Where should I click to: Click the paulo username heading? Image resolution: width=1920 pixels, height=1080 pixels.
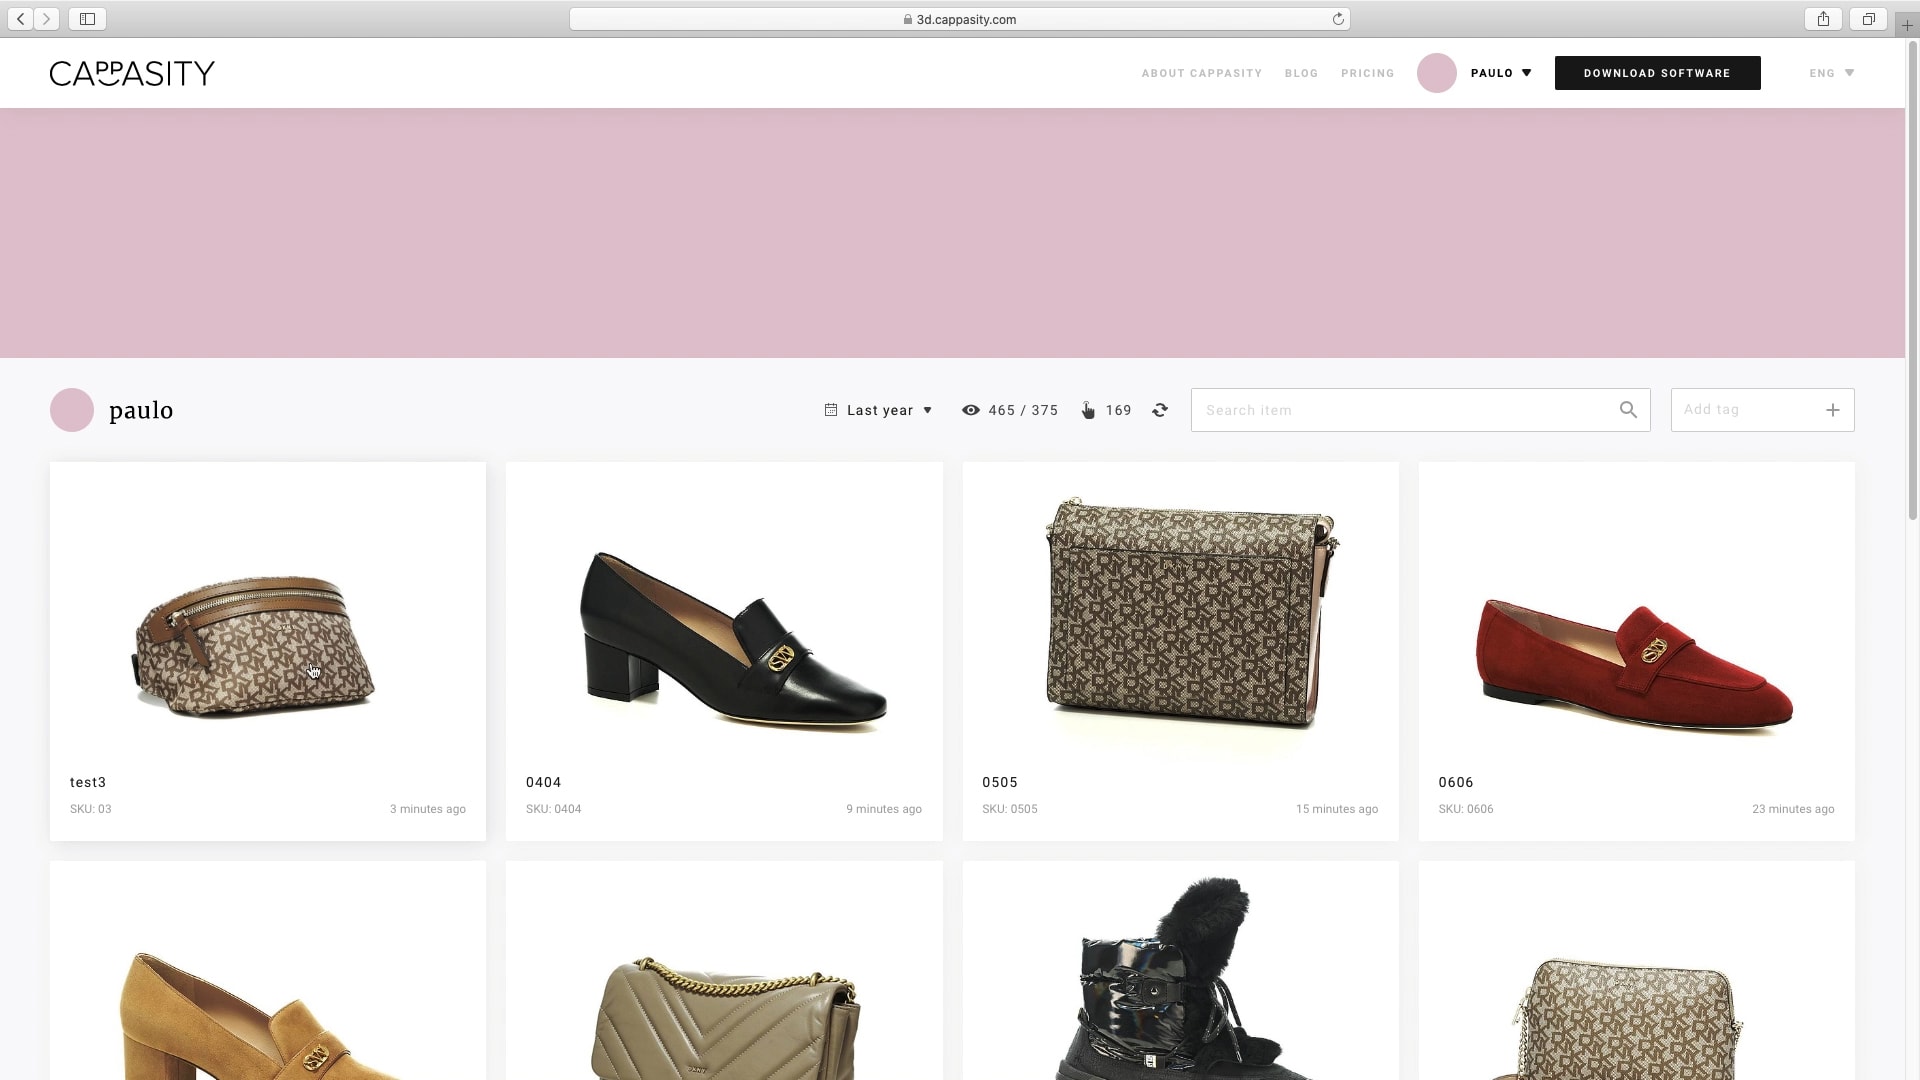click(141, 411)
